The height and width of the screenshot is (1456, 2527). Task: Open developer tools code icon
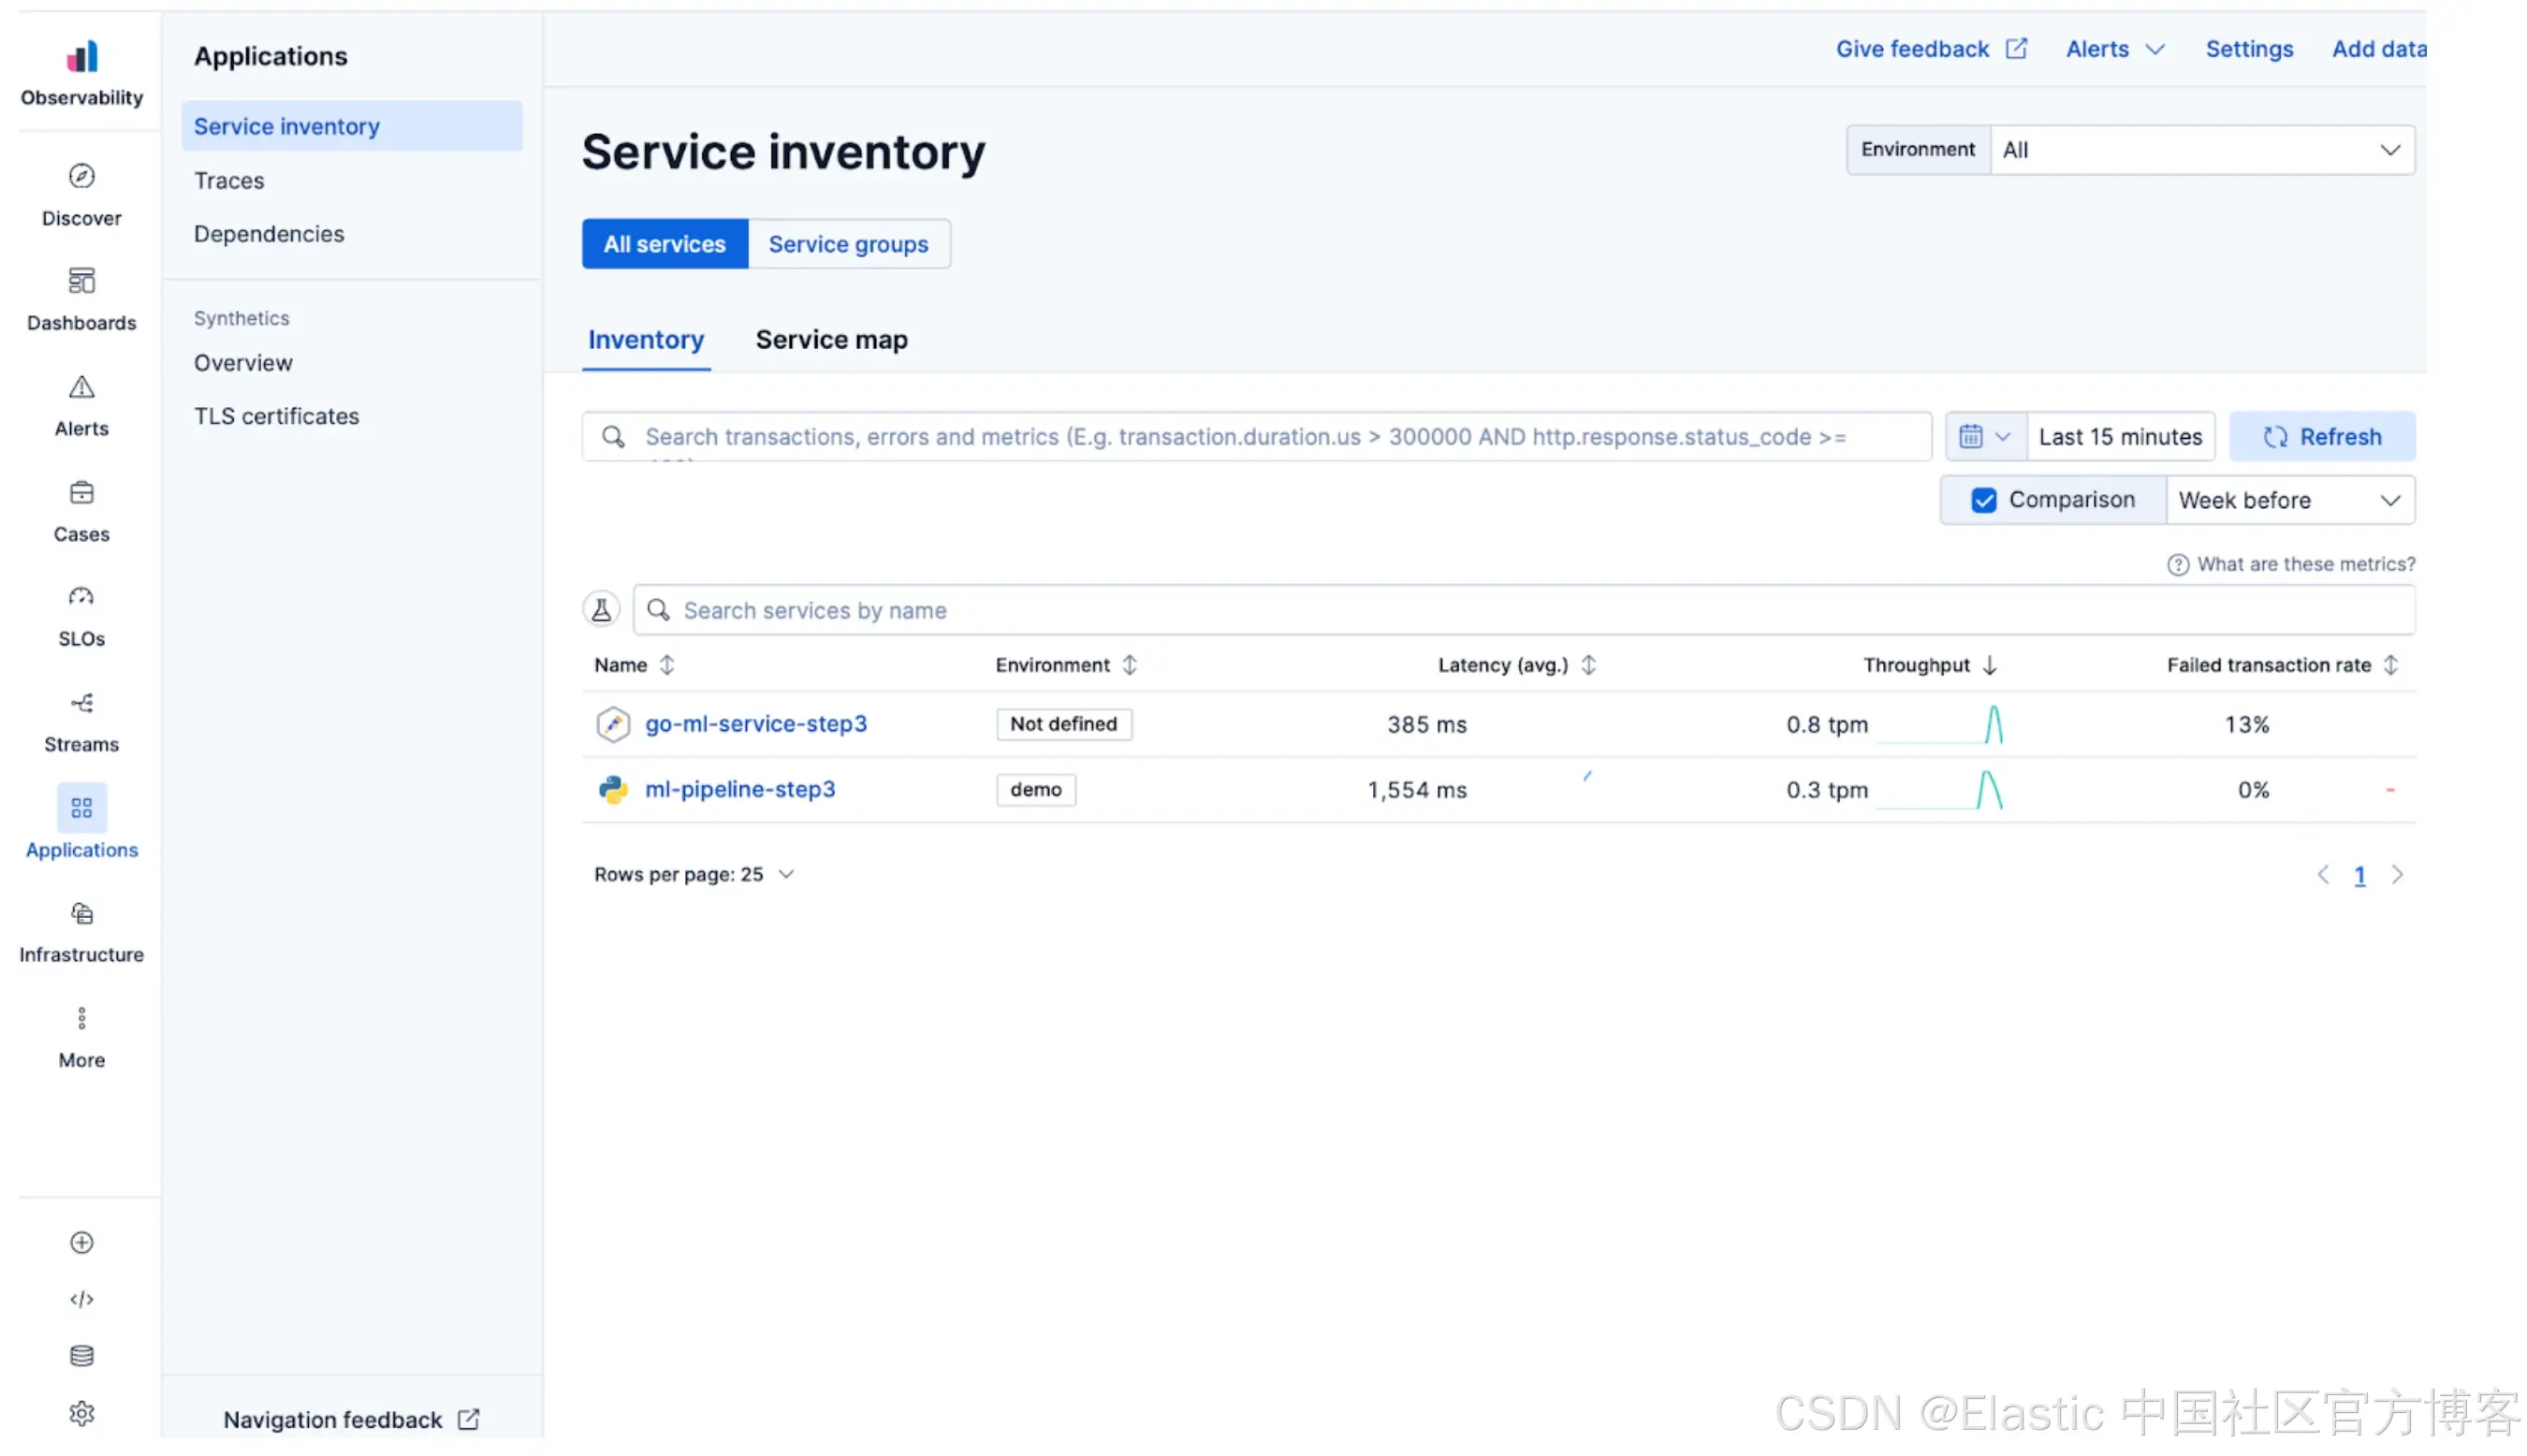81,1299
